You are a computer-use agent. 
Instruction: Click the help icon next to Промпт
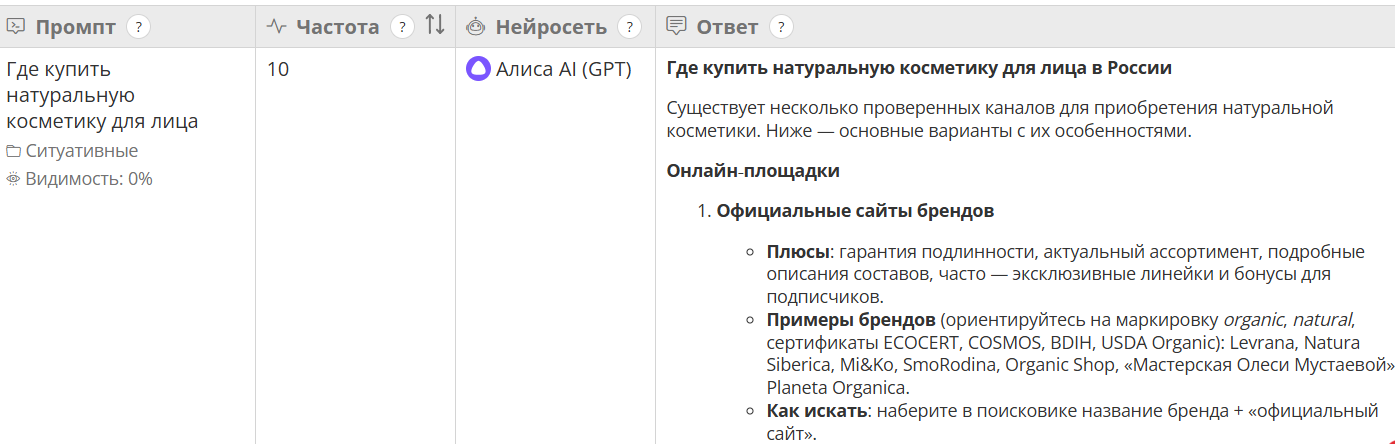tap(138, 27)
